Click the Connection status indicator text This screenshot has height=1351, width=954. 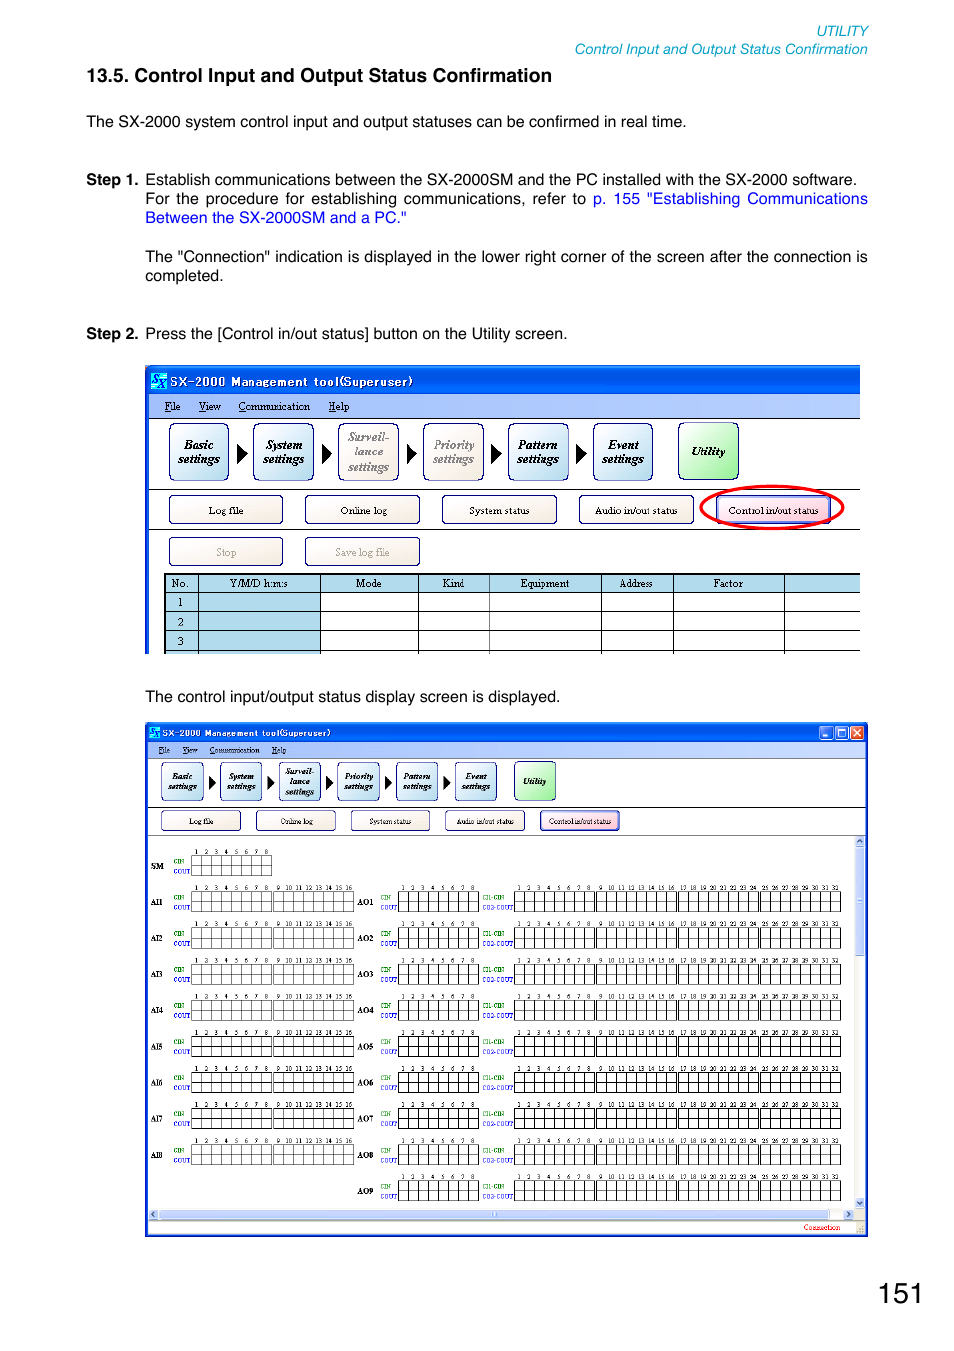coord(822,1227)
